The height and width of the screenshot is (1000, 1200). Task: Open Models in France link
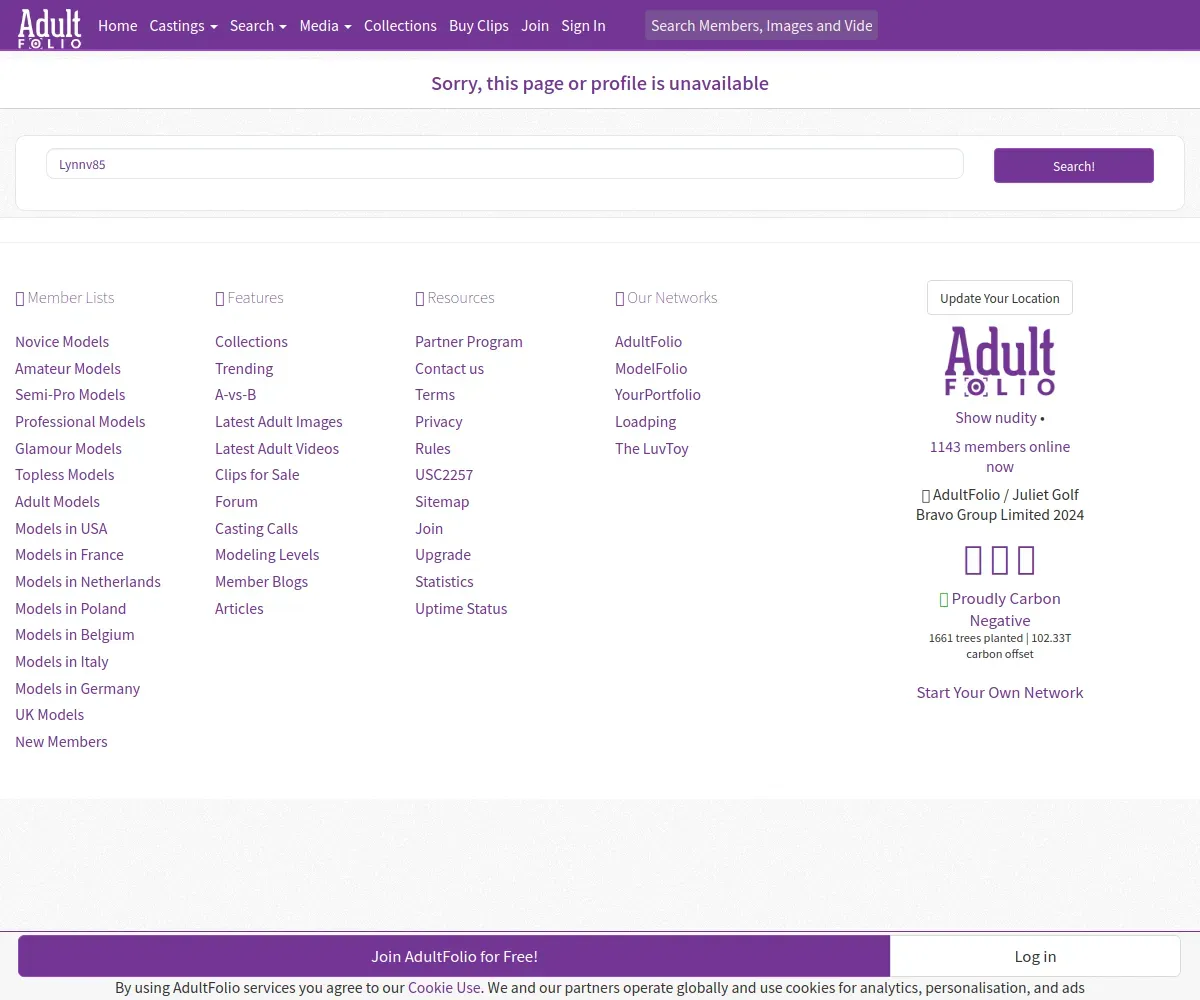click(69, 555)
